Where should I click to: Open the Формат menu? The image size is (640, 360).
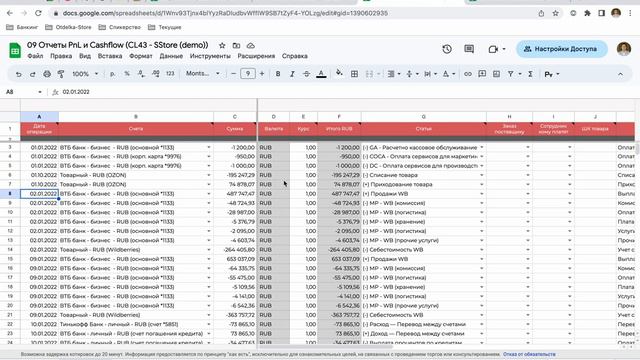(141, 56)
